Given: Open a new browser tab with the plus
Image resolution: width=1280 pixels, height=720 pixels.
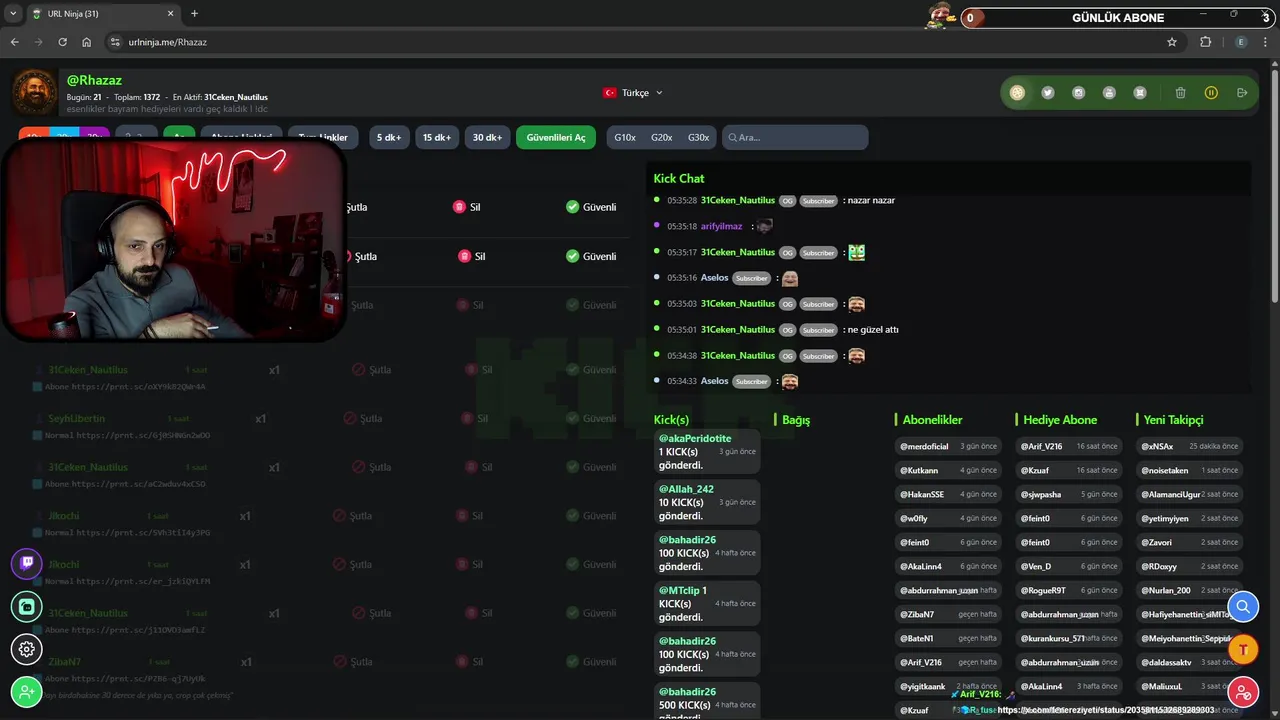Looking at the screenshot, I should (x=194, y=14).
